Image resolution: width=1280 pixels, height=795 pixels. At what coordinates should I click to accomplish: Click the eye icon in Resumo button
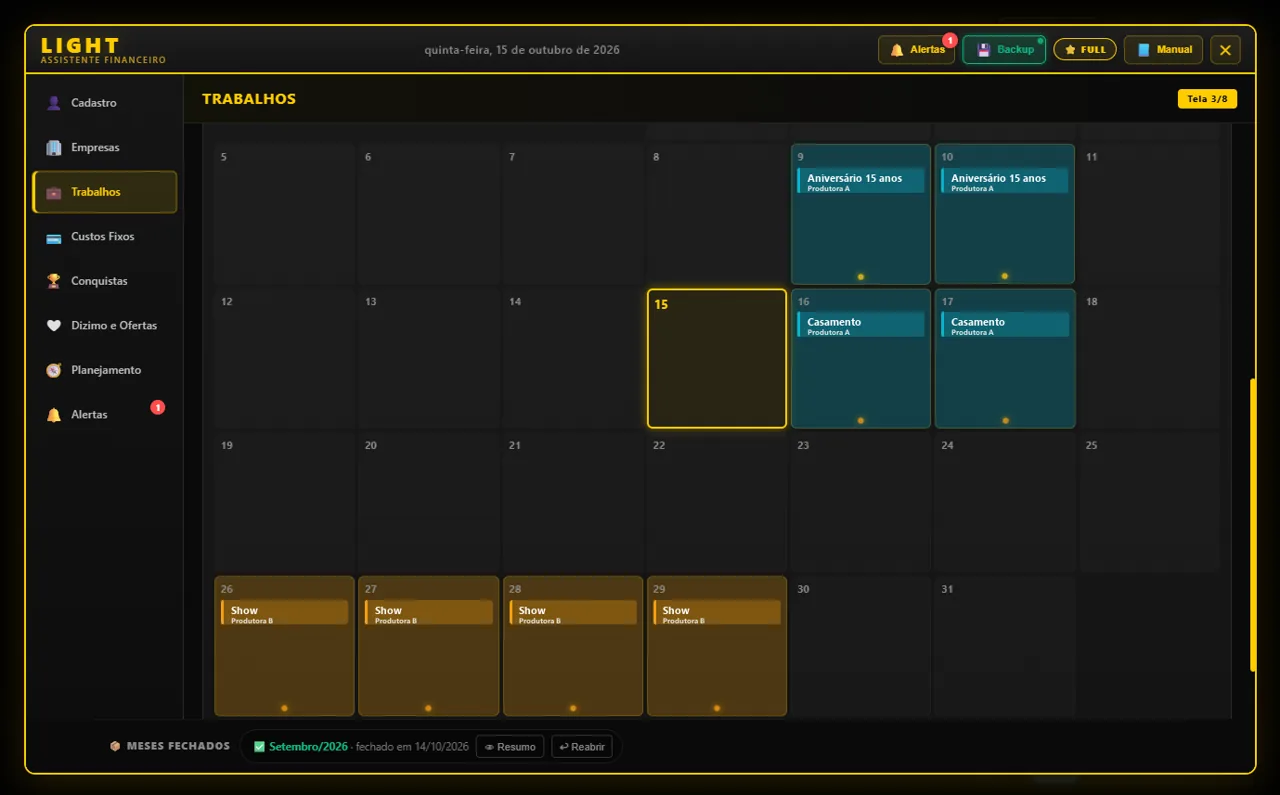(x=490, y=747)
